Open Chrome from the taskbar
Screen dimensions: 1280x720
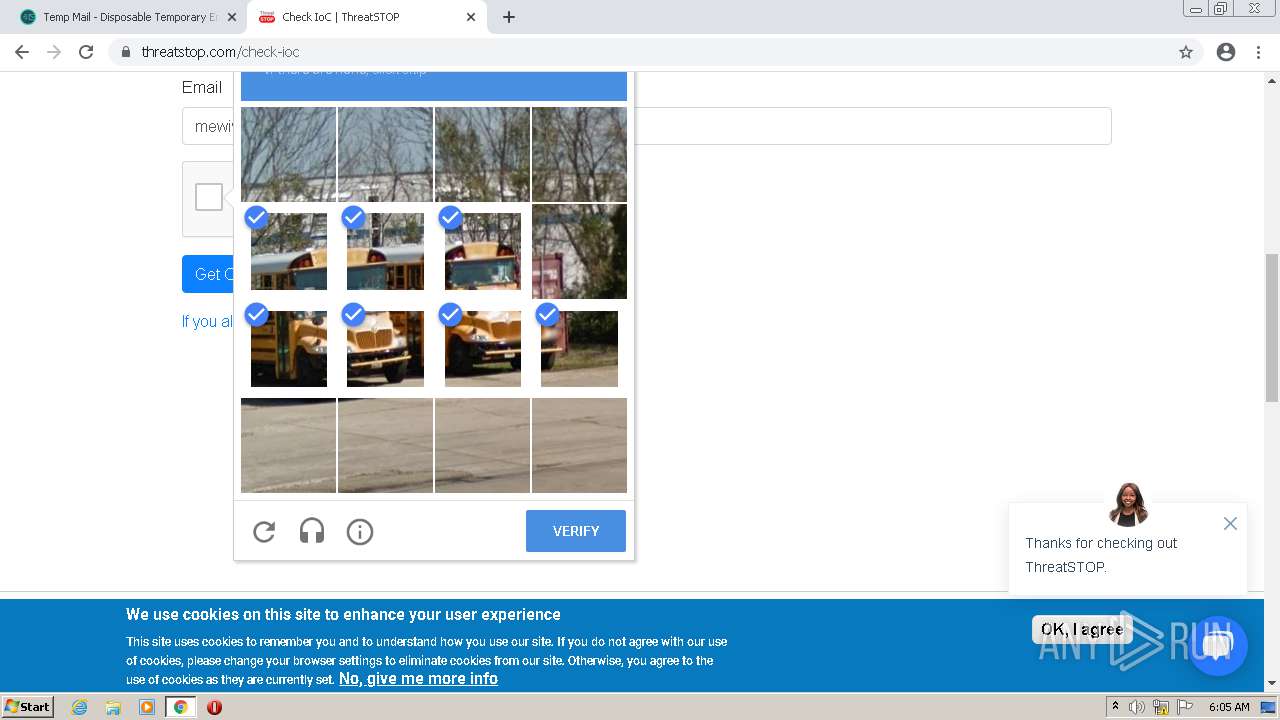pyautogui.click(x=180, y=707)
